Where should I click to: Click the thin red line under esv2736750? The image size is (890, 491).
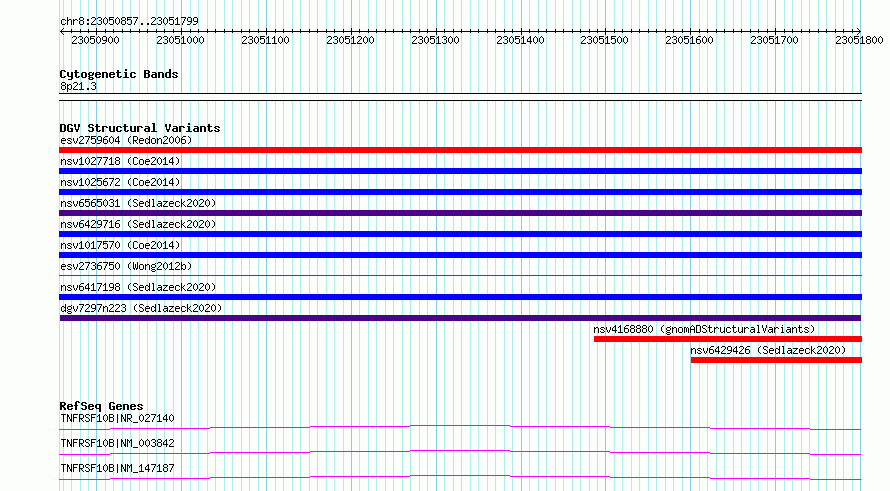coord(460,276)
